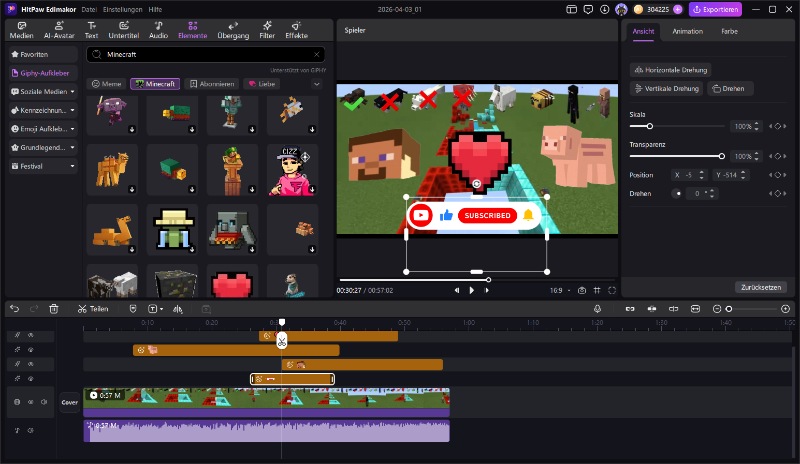The height and width of the screenshot is (464, 800).
Task: Toggle visibility of the main video track
Action: pyautogui.click(x=31, y=402)
